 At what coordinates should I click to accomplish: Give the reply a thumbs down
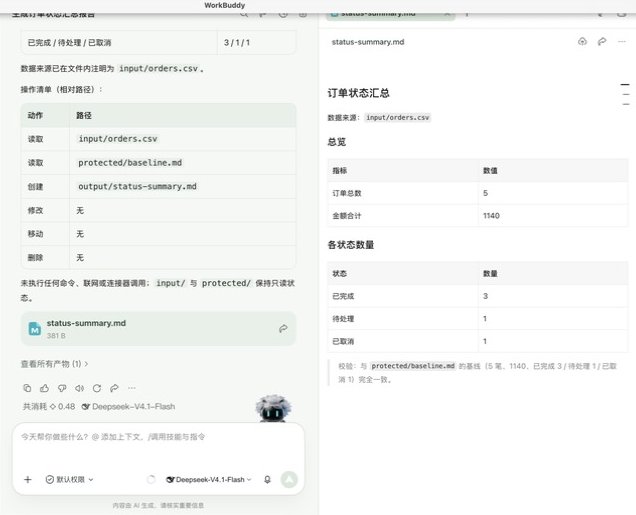[62, 388]
